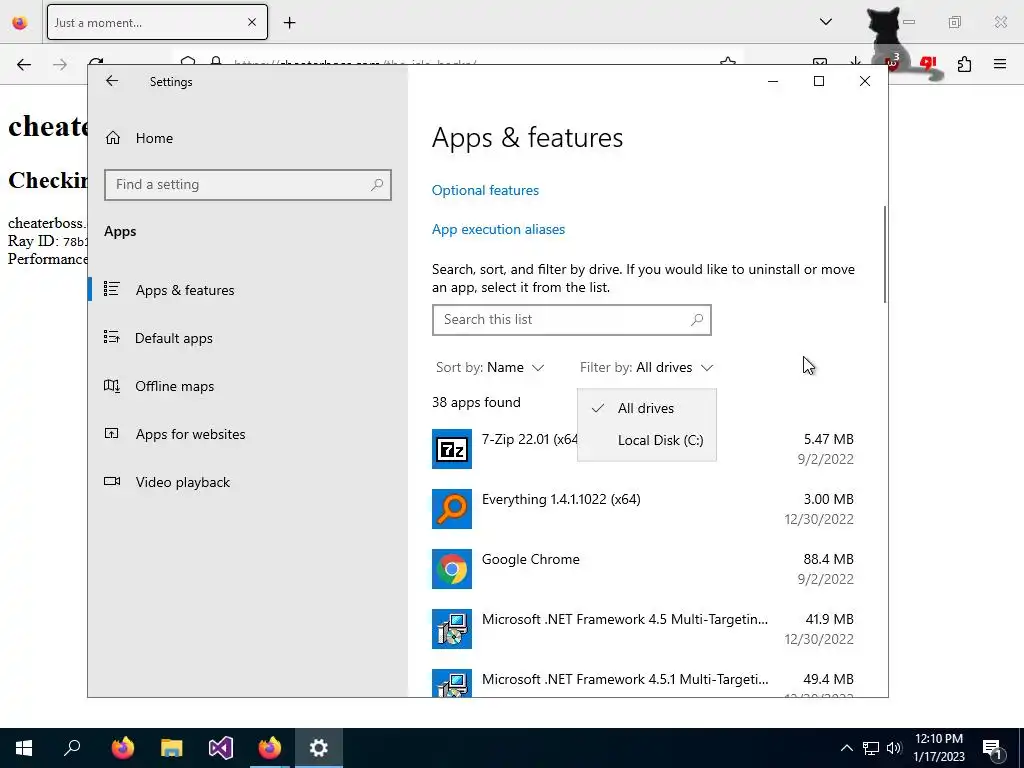The height and width of the screenshot is (768, 1024).
Task: Open Offline maps section
Action: coord(174,386)
